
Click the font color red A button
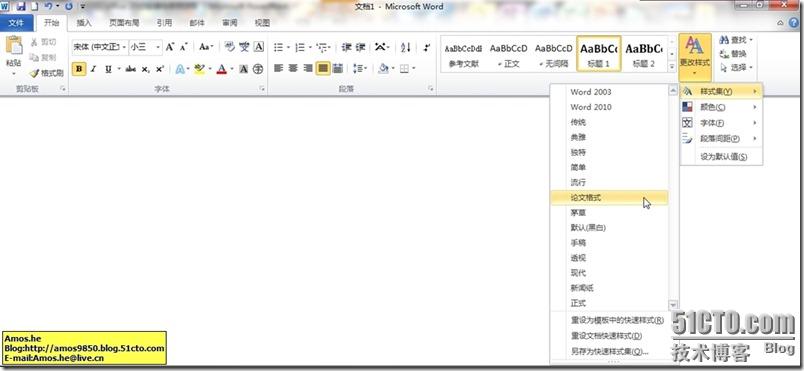(x=222, y=69)
